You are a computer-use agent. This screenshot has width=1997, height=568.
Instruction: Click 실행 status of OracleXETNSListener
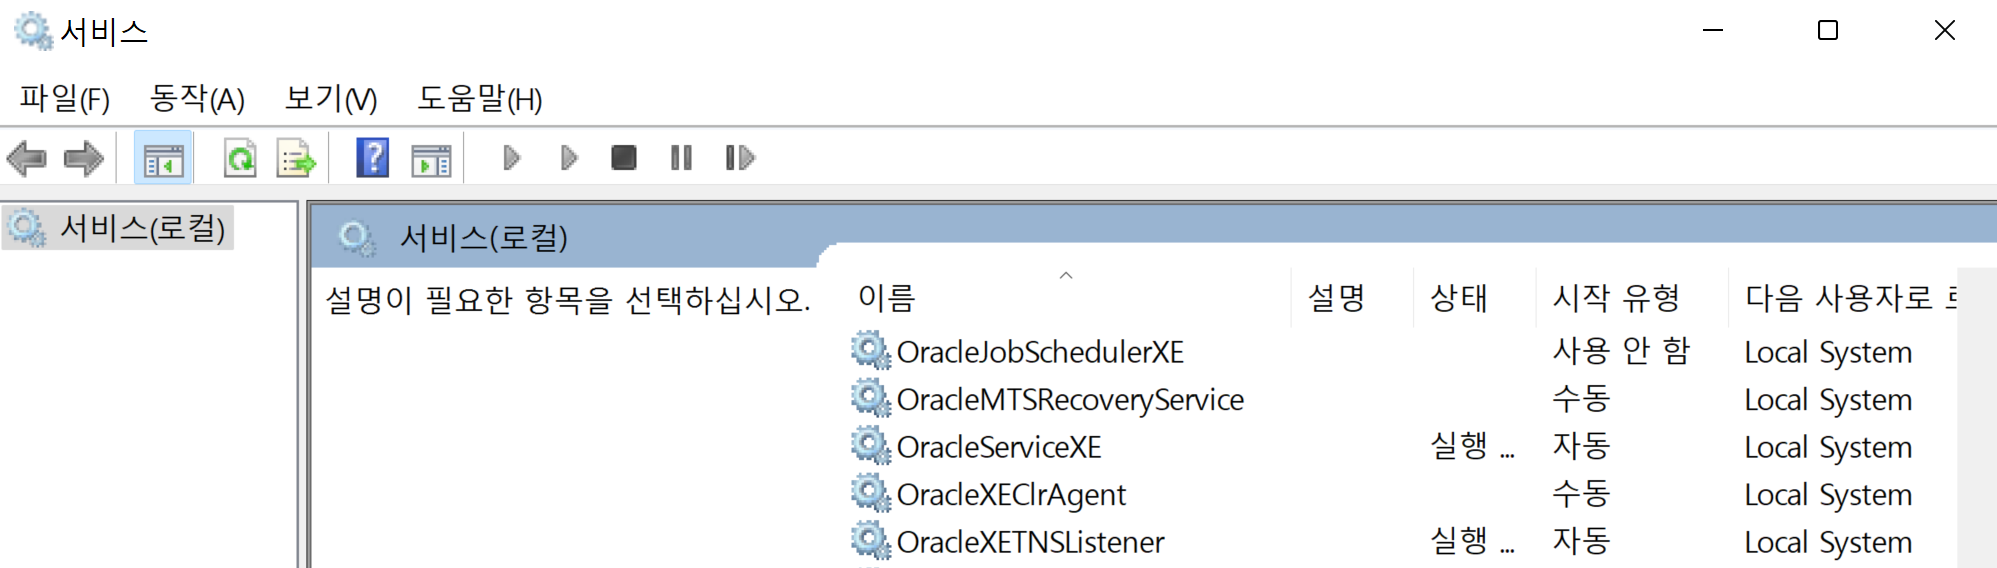coord(1472,541)
